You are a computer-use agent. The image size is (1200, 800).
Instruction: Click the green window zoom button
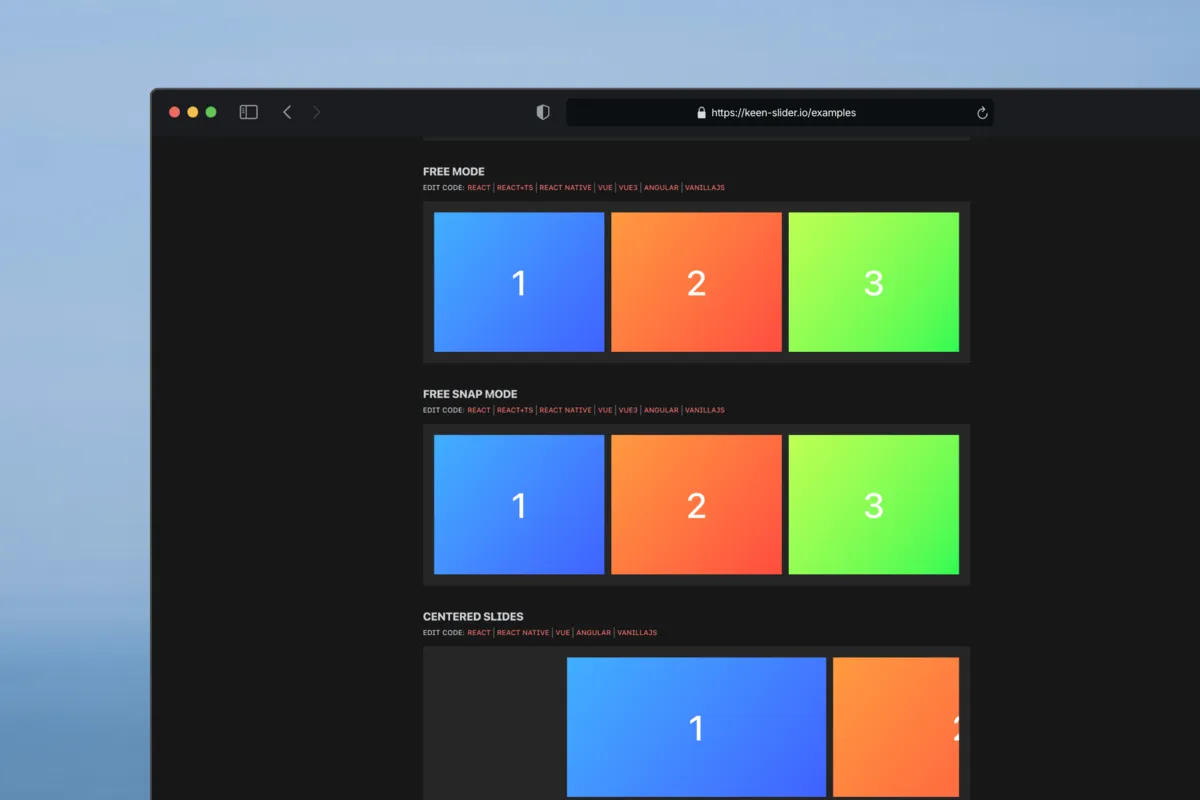click(x=211, y=112)
